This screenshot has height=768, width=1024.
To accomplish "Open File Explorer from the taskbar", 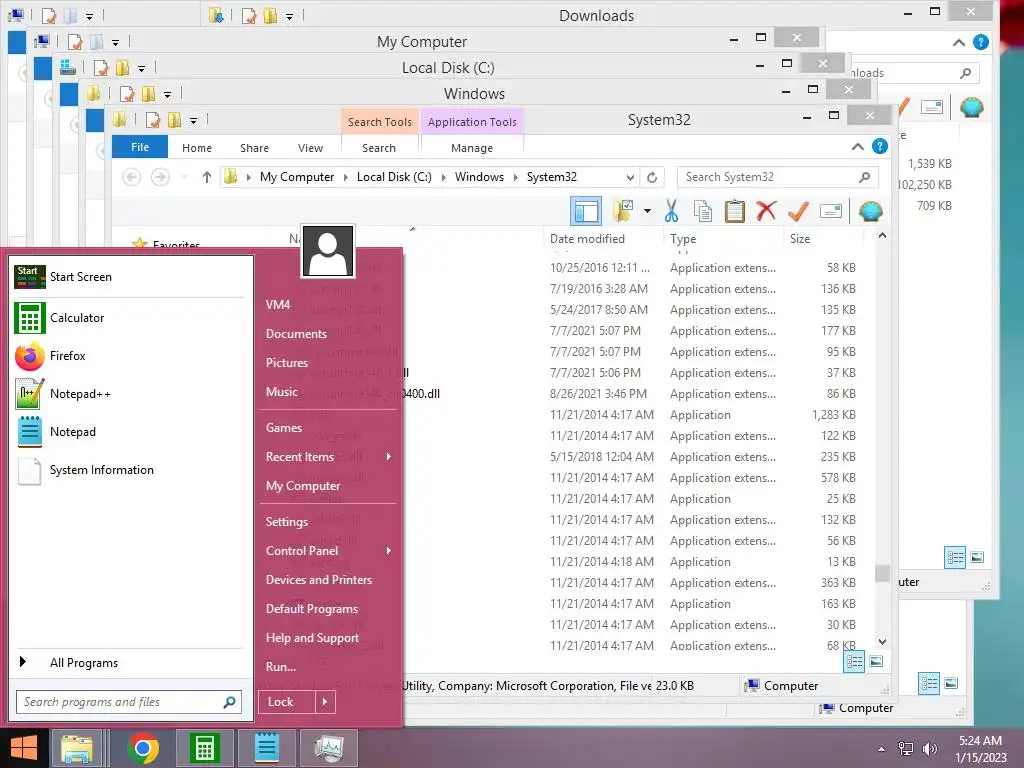I will (77, 748).
